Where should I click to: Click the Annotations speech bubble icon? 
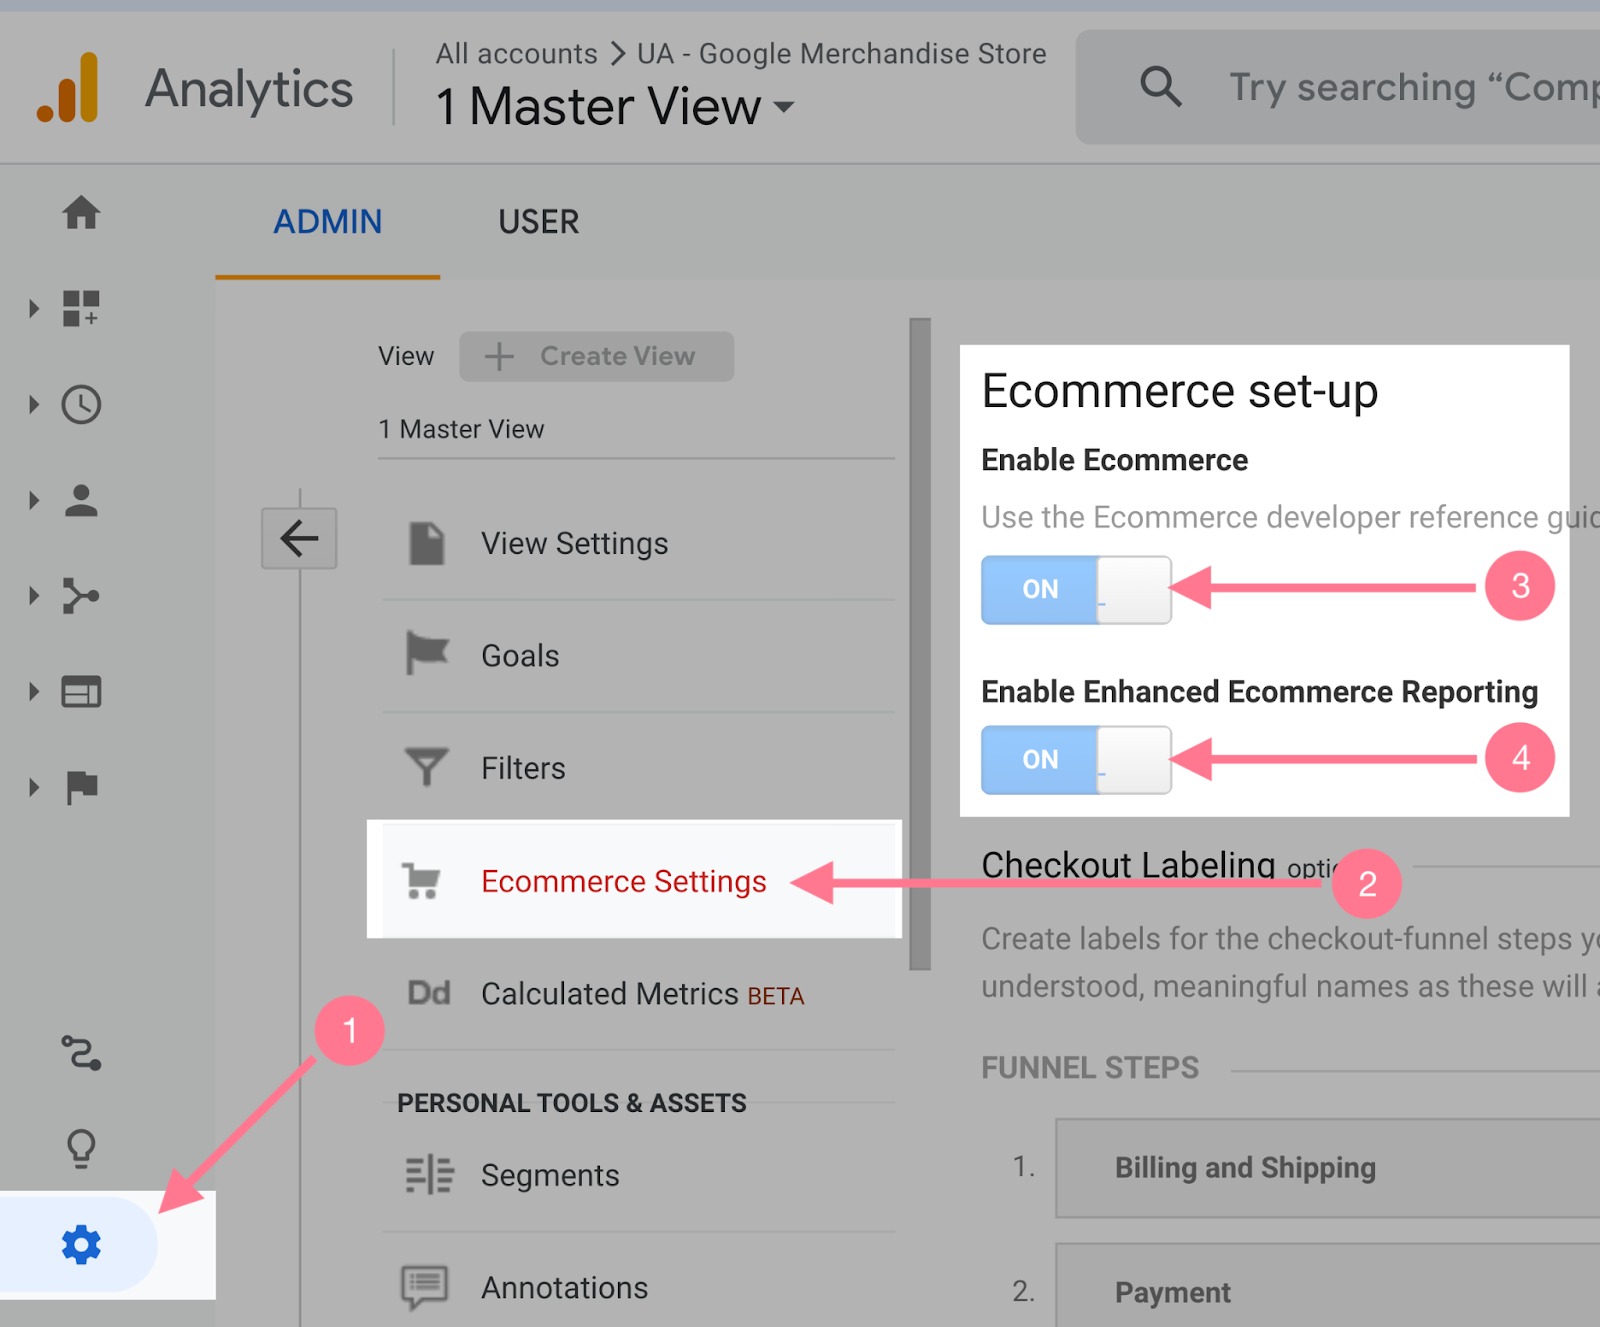[425, 1287]
